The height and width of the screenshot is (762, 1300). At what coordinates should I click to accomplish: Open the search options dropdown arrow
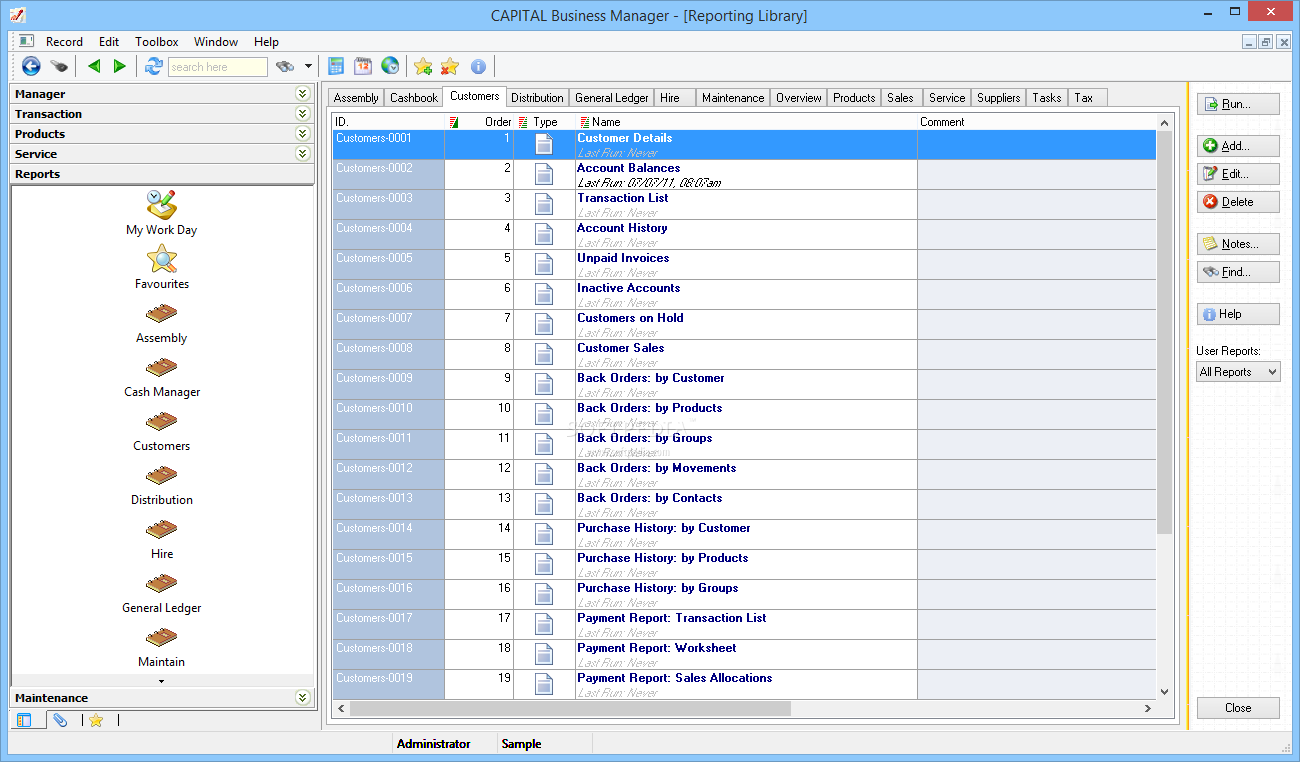(308, 67)
